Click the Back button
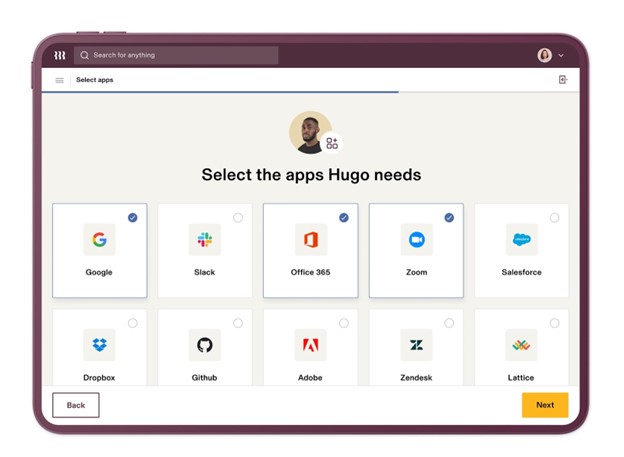 (76, 405)
